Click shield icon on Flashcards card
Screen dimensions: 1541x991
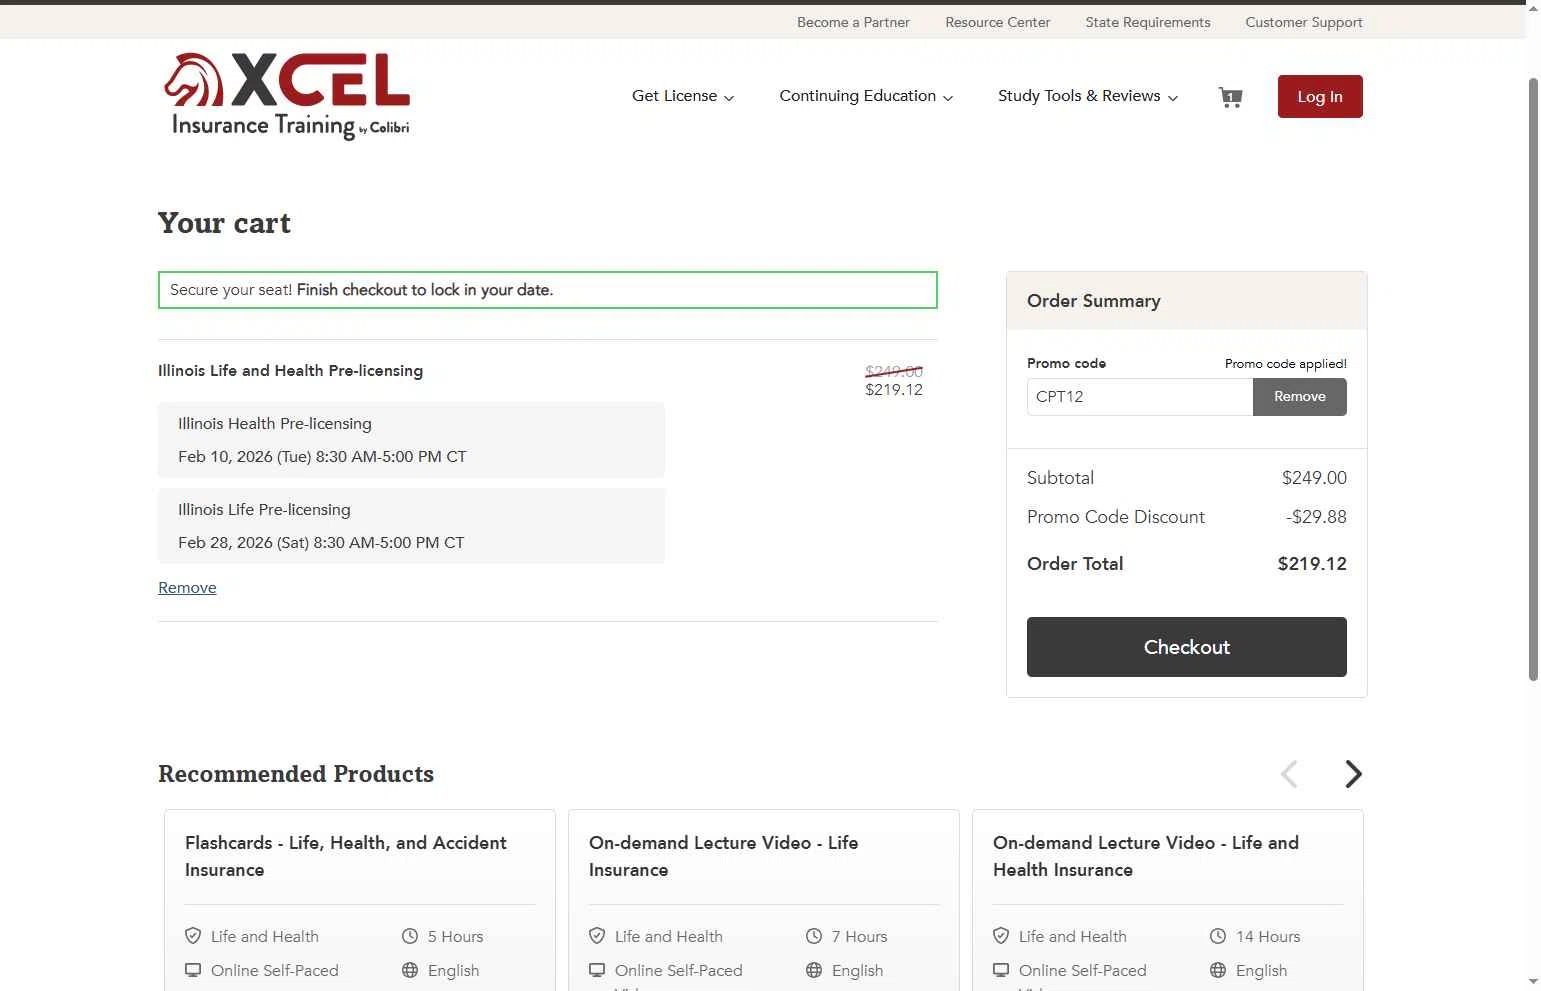(193, 936)
